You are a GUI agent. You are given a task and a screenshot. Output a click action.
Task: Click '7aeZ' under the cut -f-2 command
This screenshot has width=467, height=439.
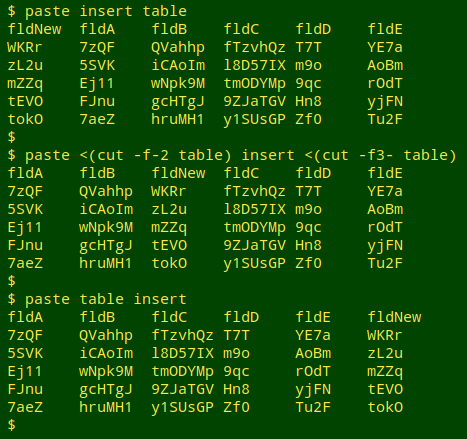click(x=25, y=263)
